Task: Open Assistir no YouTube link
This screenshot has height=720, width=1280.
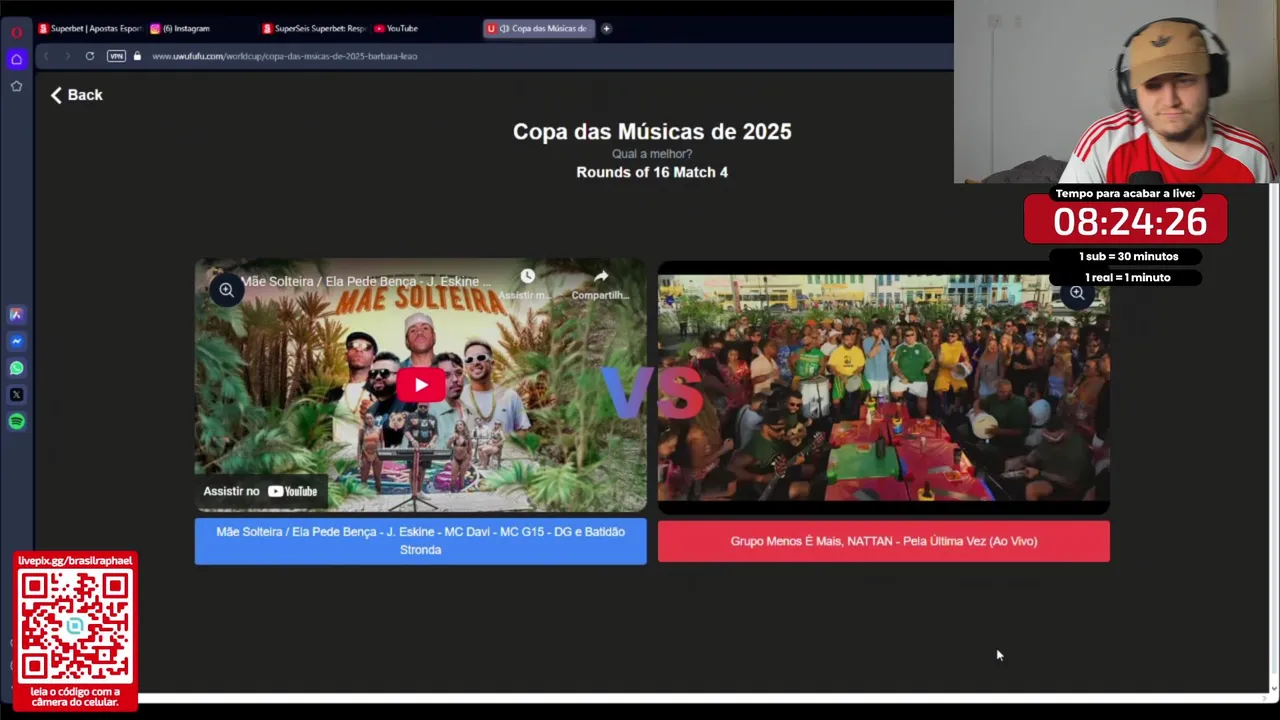Action: coord(261,491)
